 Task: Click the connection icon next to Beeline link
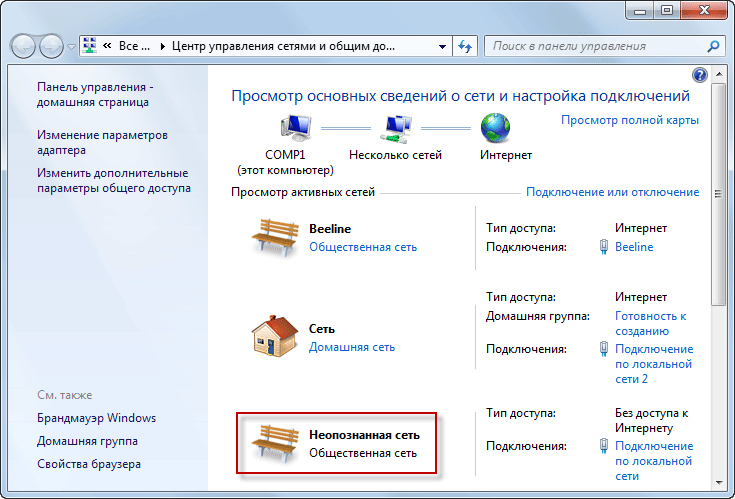(x=604, y=247)
